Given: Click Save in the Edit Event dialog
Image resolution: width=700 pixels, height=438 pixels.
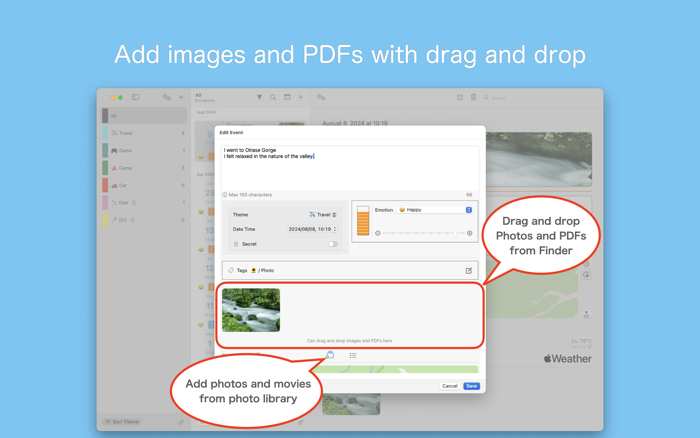Looking at the screenshot, I should [471, 386].
